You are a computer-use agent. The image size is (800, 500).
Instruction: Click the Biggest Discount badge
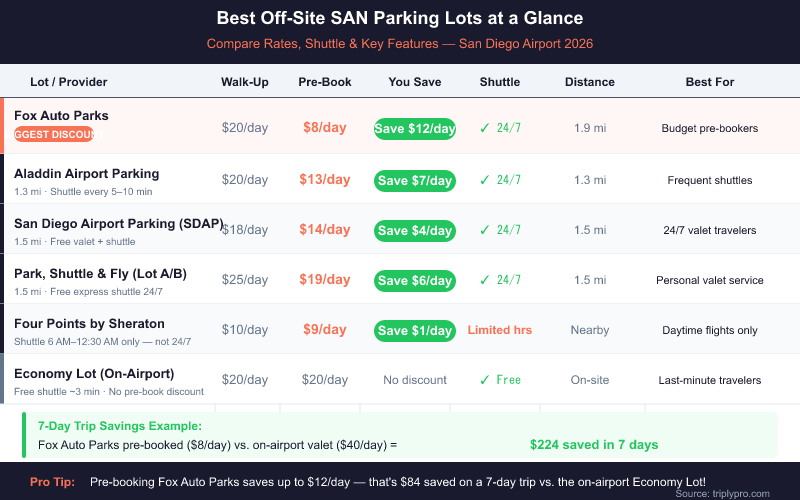pos(53,135)
